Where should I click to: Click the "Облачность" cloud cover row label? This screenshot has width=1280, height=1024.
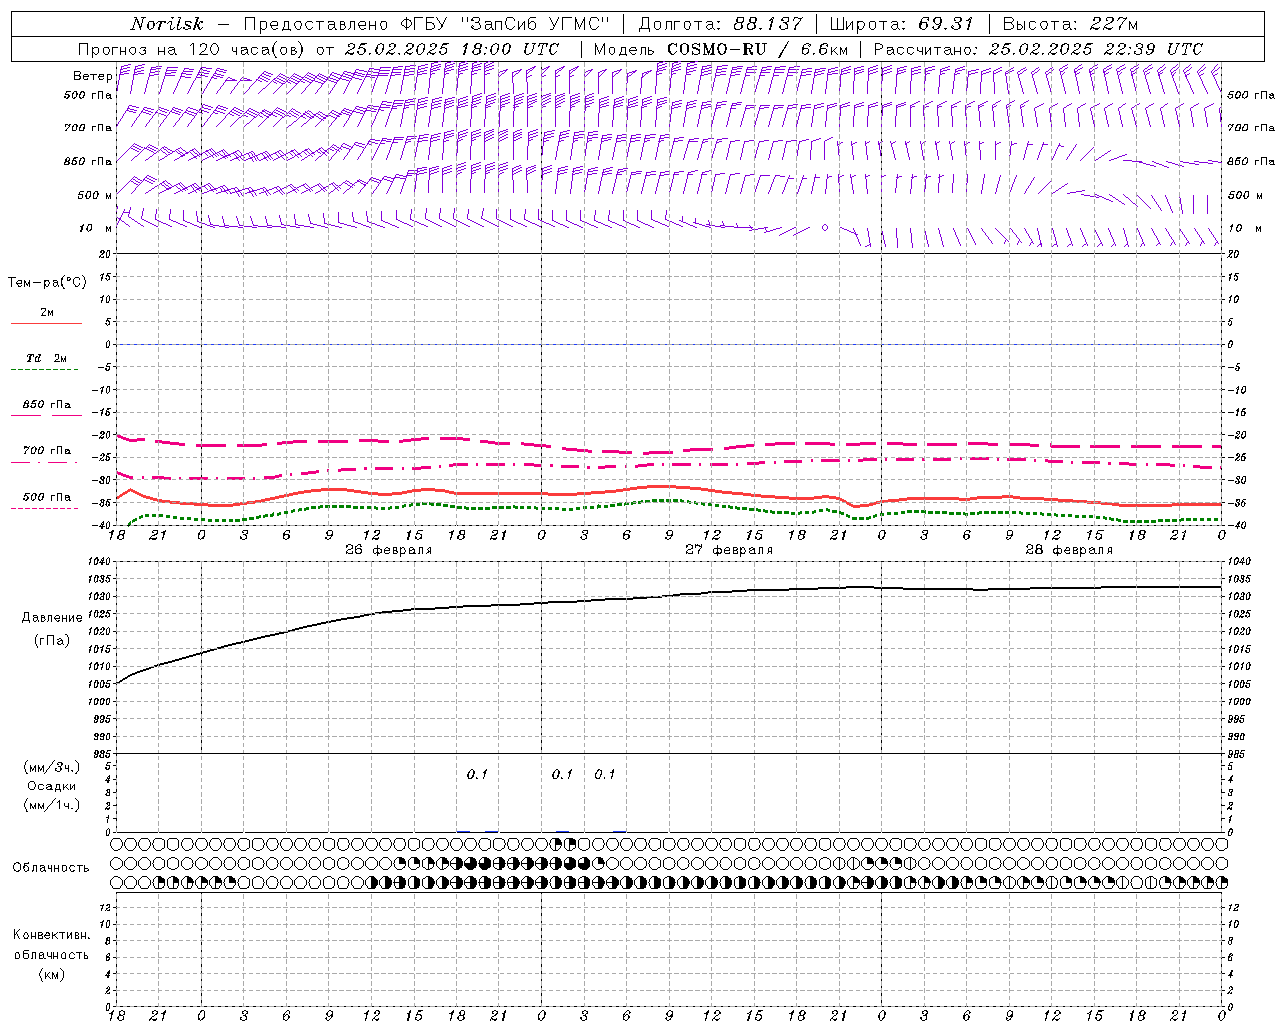pos(51,867)
